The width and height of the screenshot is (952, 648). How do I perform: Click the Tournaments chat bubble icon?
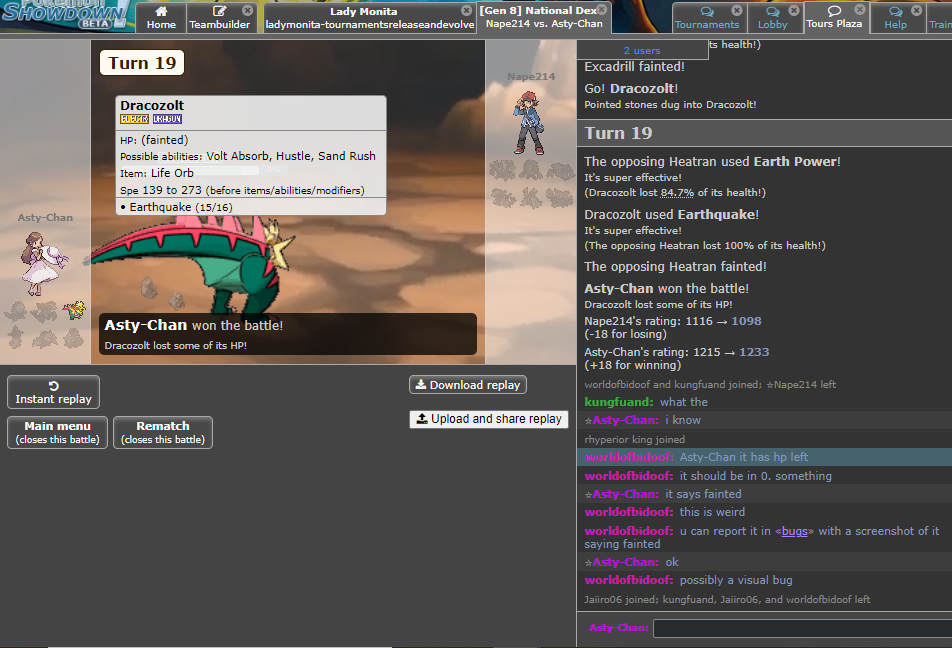(x=707, y=12)
